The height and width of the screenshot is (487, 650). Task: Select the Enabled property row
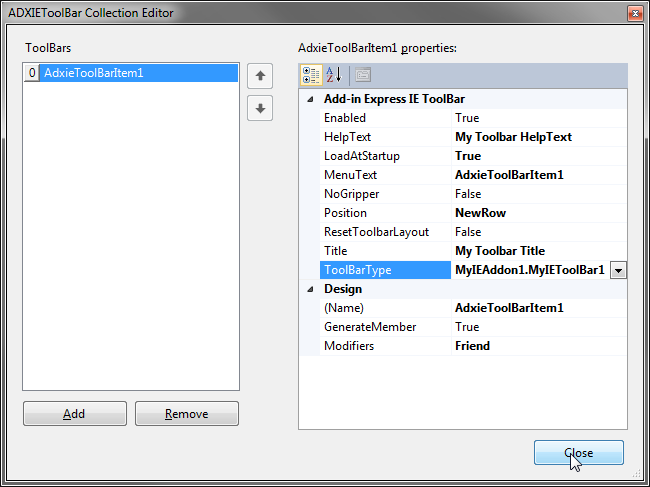tap(345, 118)
